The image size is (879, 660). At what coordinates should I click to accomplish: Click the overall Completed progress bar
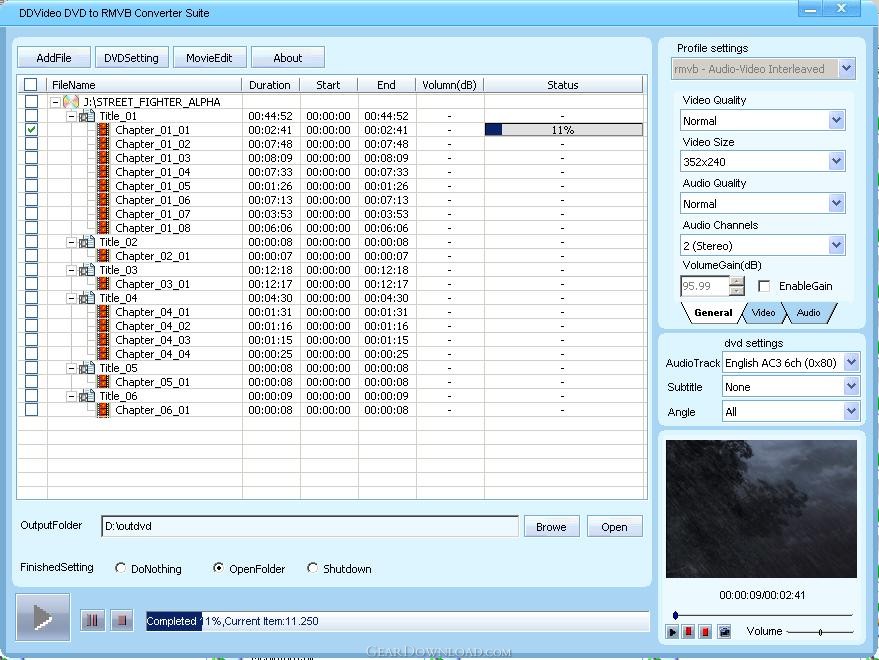397,621
